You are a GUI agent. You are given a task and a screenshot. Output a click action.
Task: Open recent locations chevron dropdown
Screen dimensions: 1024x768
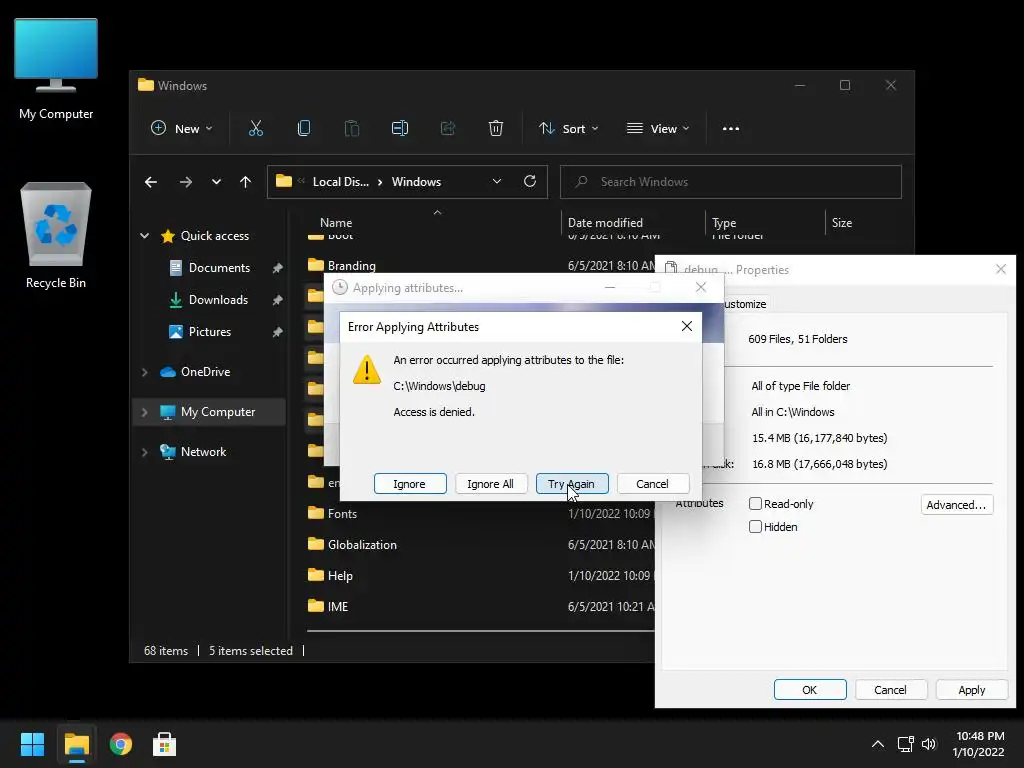(x=216, y=182)
